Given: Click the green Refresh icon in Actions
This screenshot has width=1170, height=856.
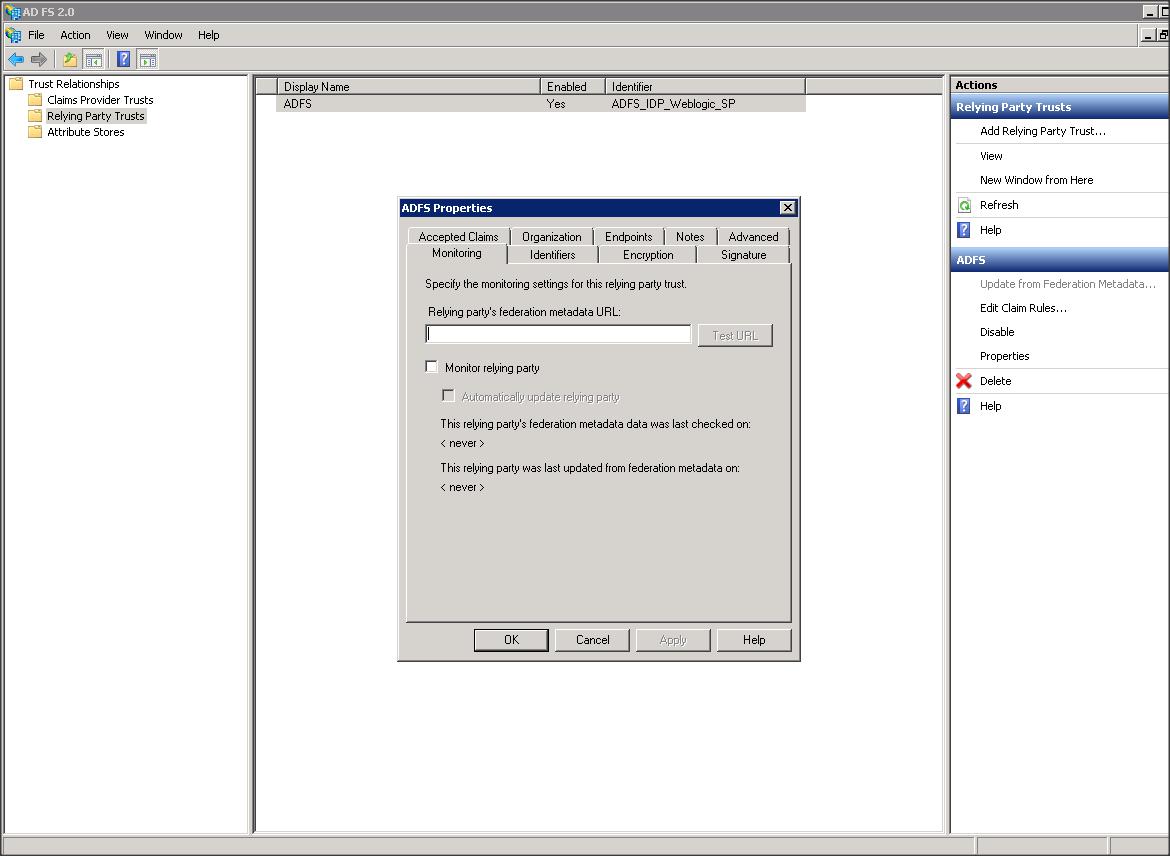Looking at the screenshot, I should [964, 205].
